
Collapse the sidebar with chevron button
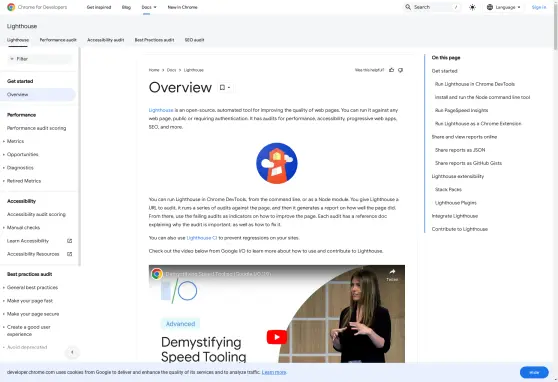(72, 352)
